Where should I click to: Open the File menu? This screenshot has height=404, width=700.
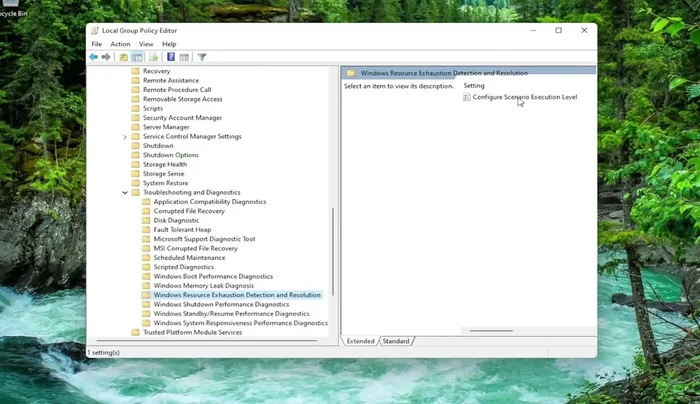point(97,44)
